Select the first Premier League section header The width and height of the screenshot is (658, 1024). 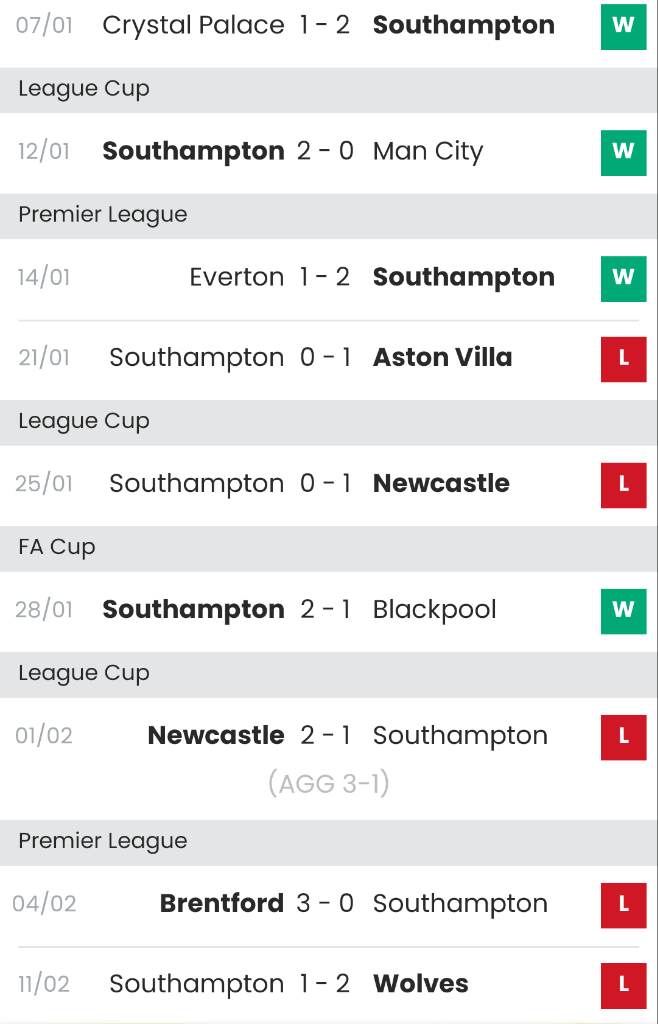pos(103,215)
